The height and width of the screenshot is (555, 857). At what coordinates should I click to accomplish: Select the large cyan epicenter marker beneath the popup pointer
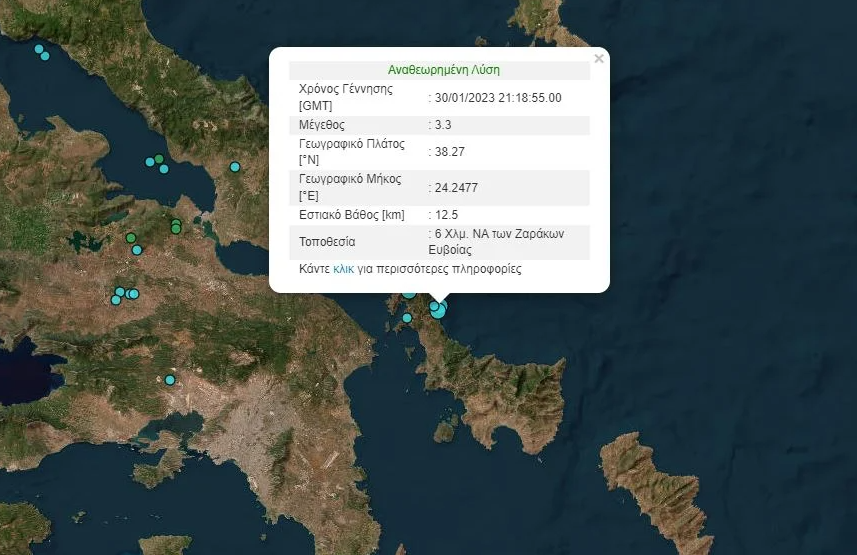point(438,312)
